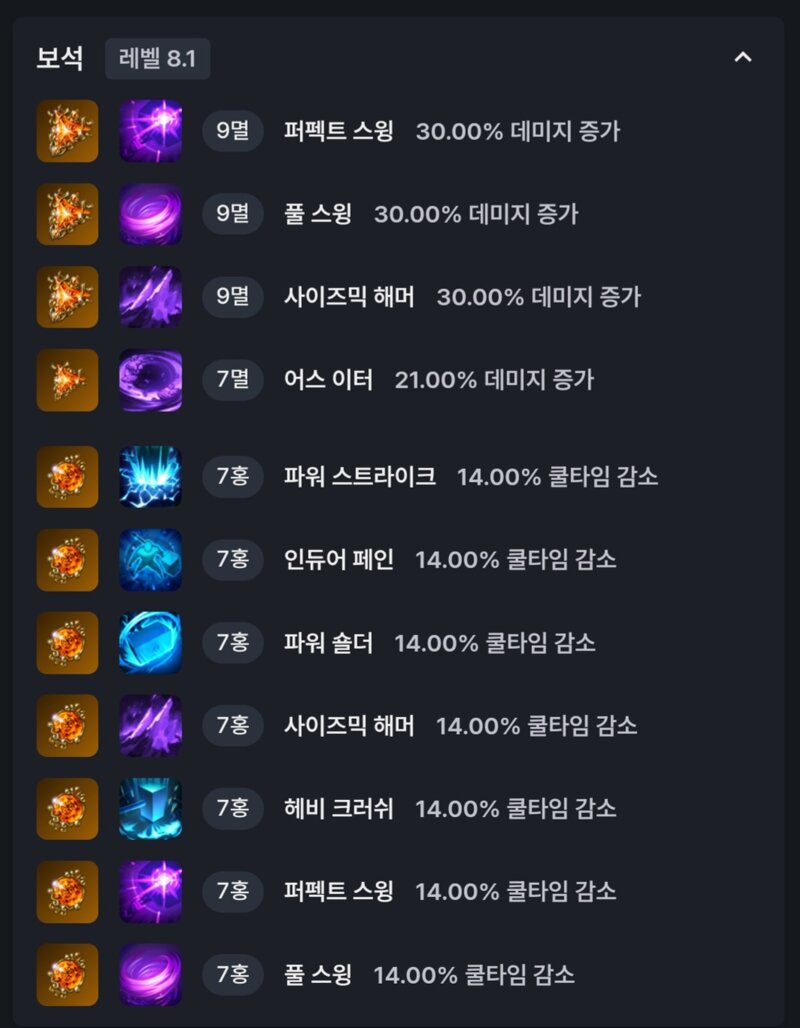Click the 7멸 badge for 어스 이터
The image size is (800, 1028).
click(233, 380)
